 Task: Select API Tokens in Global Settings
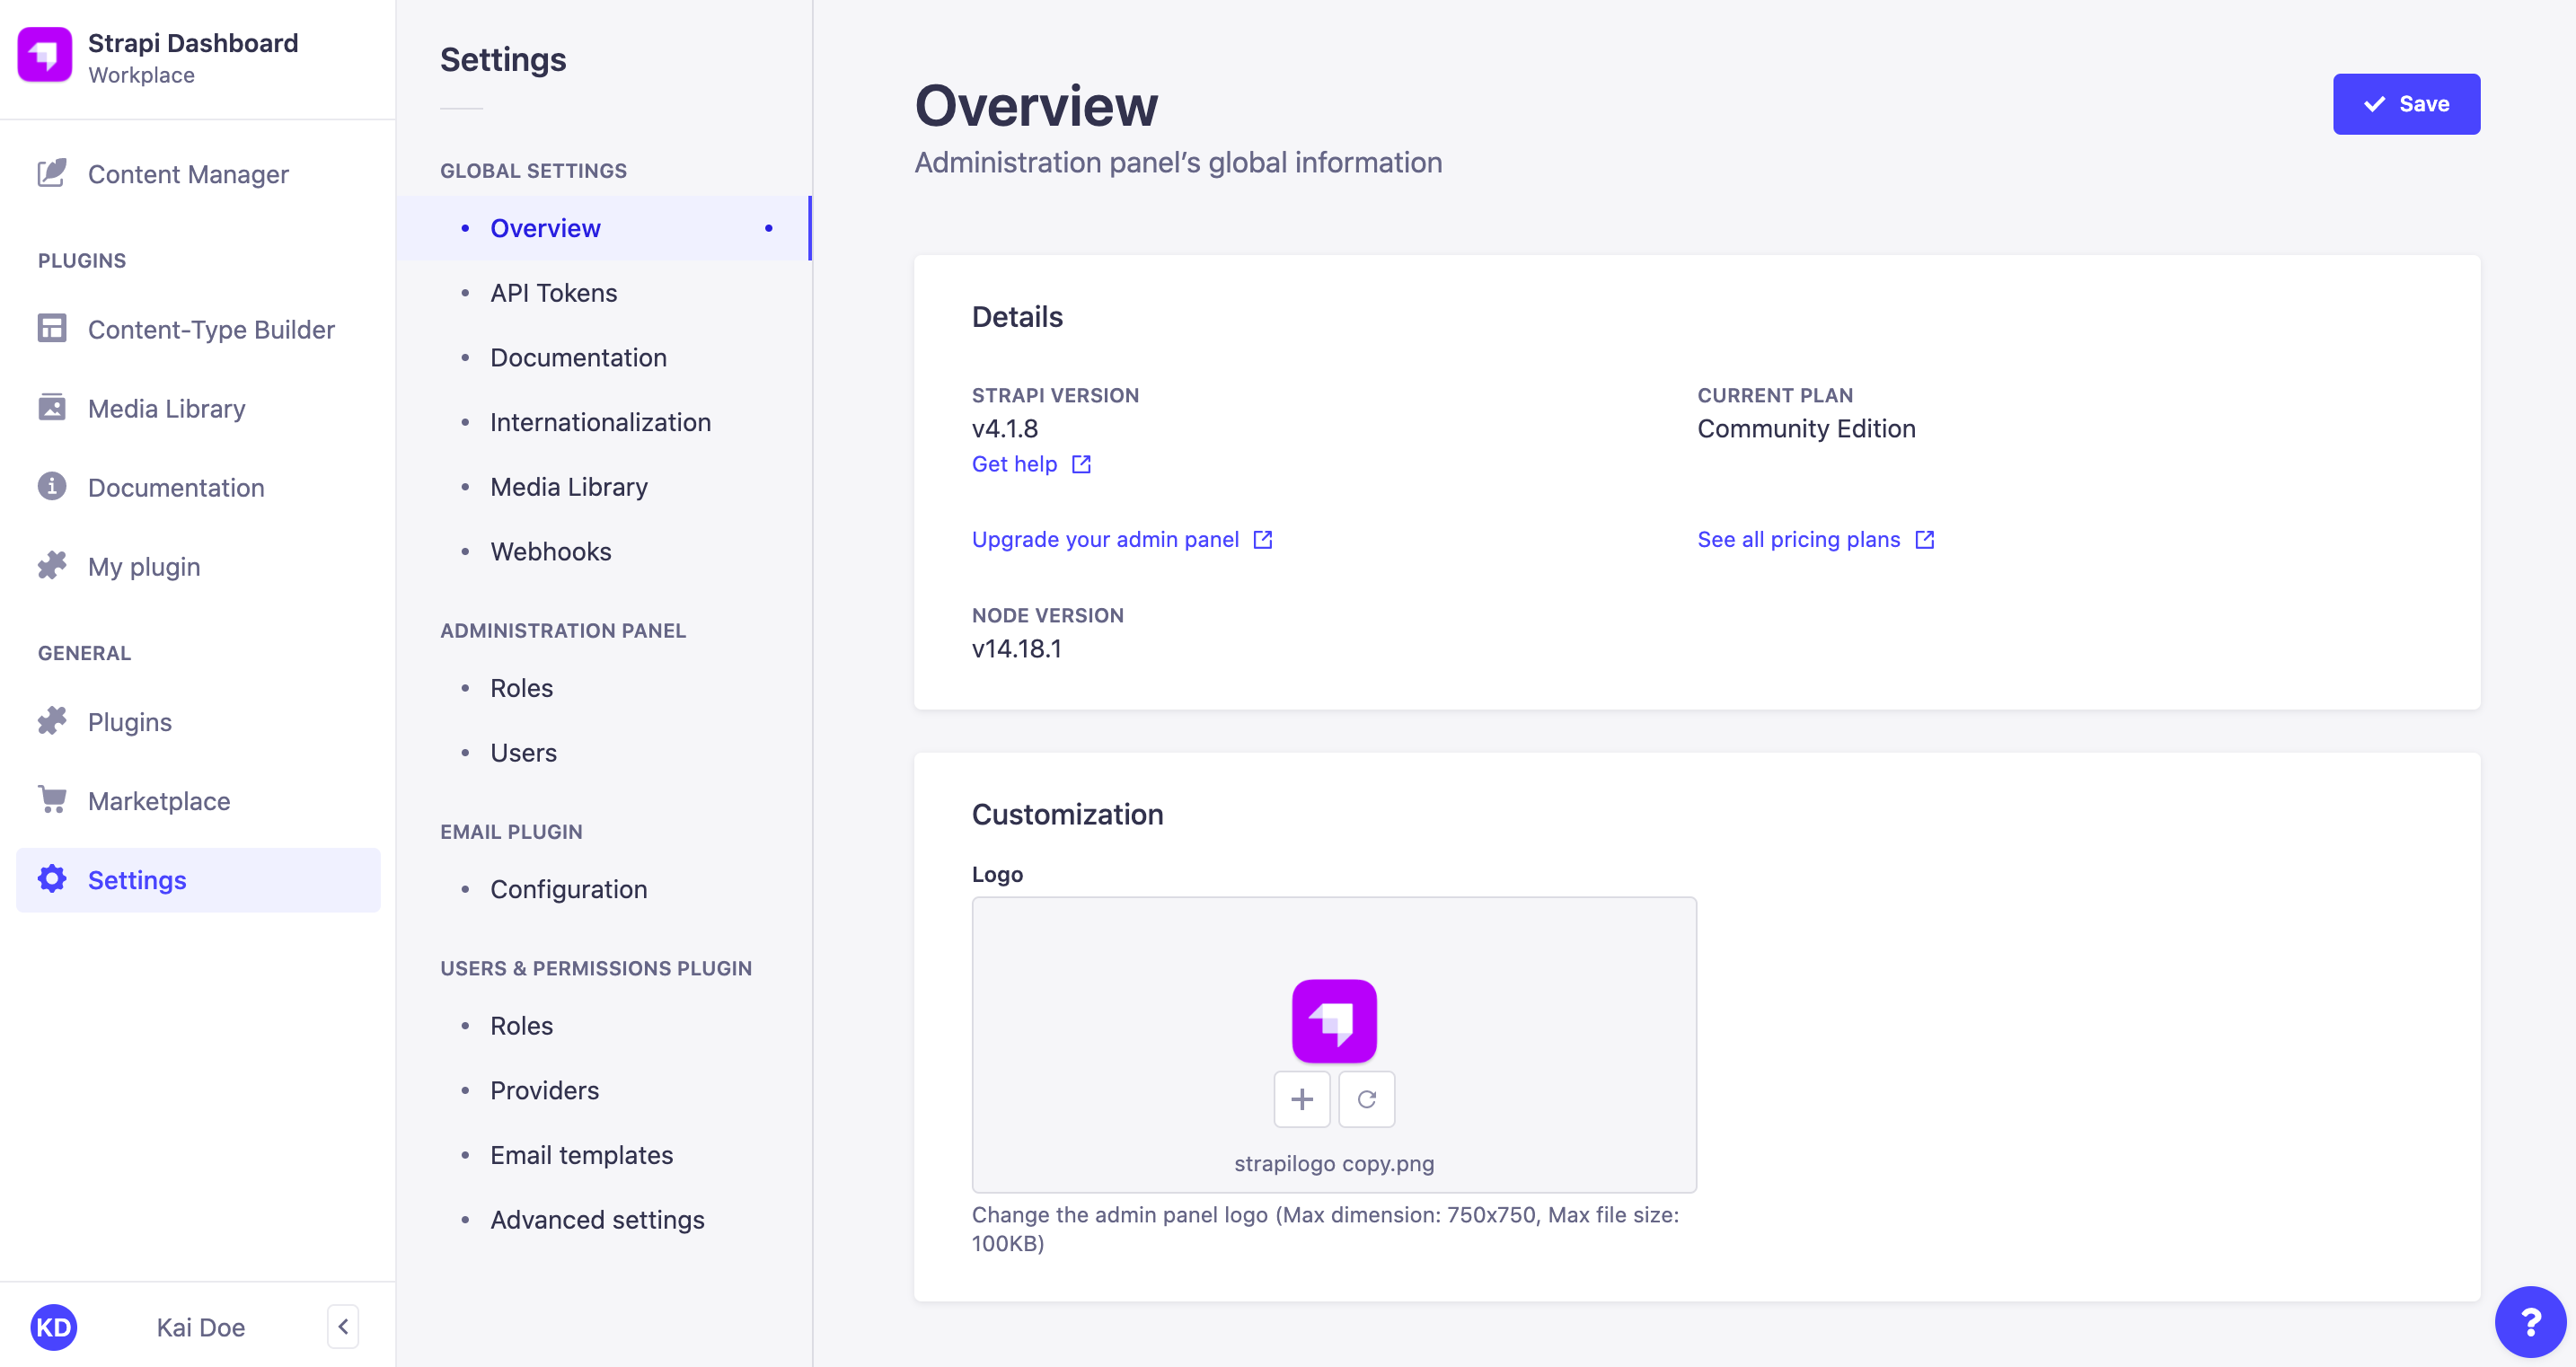click(553, 292)
